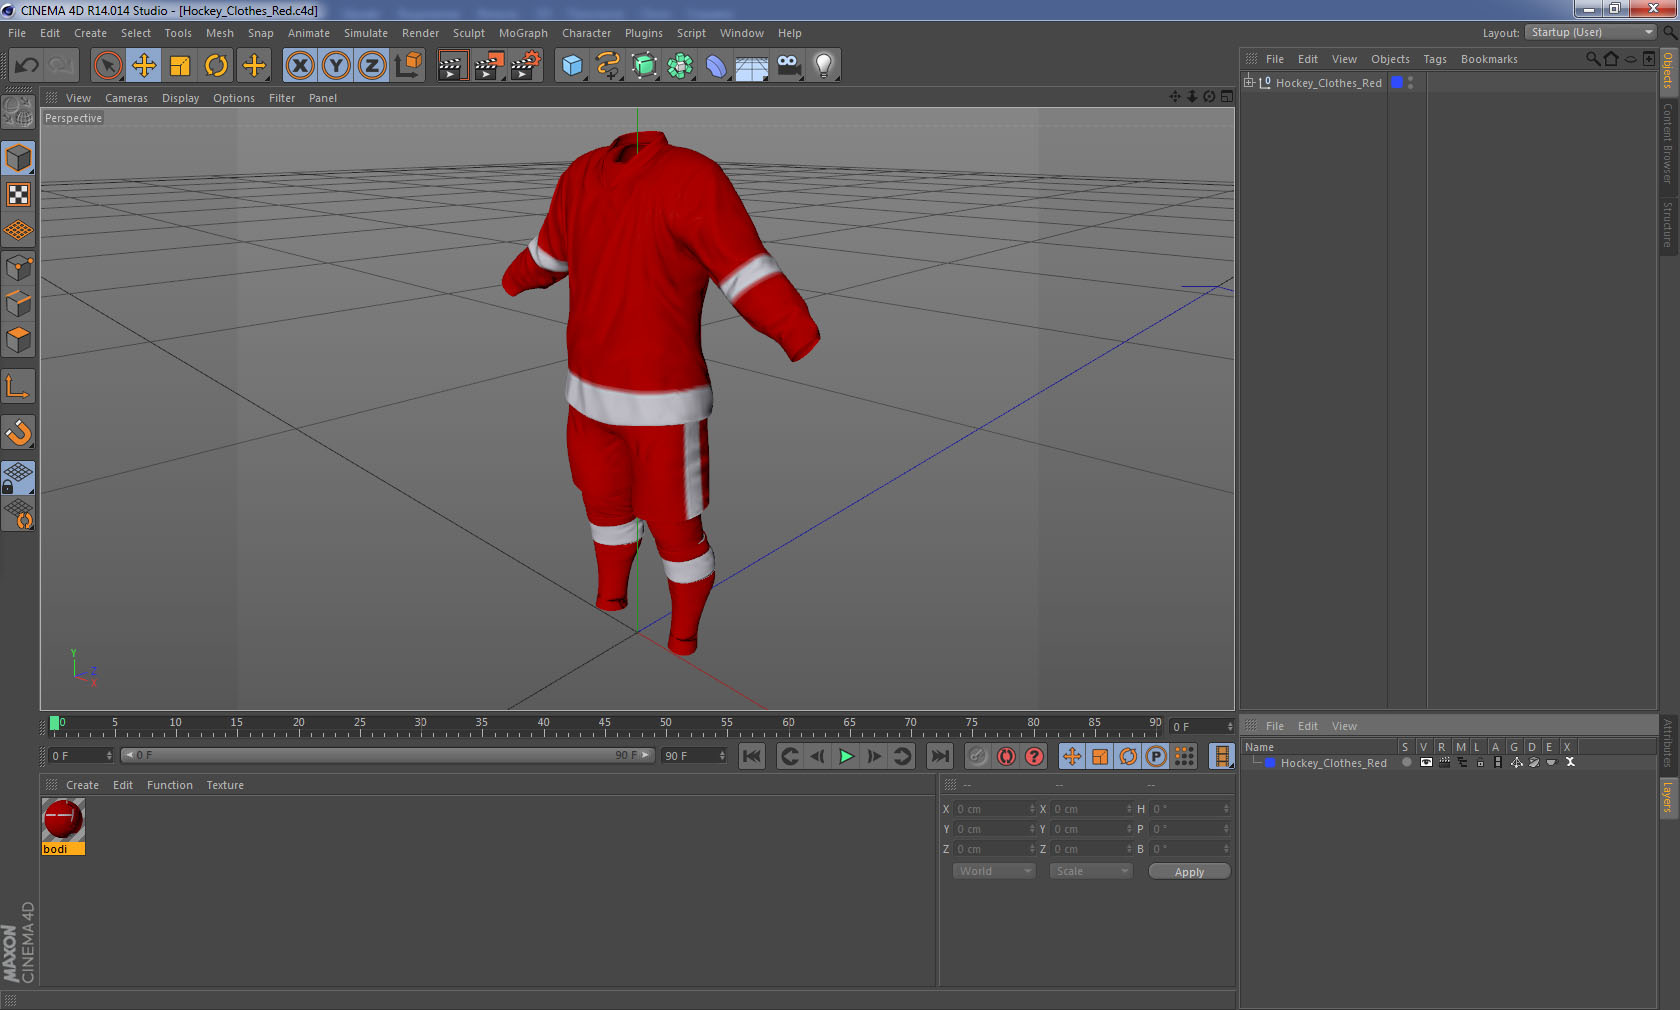
Task: Activate the Move tool in top toolbar
Action: 144,66
